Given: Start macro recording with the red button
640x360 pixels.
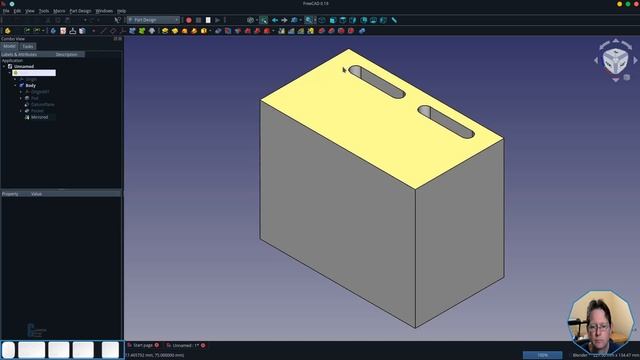Looking at the screenshot, I should (189, 20).
